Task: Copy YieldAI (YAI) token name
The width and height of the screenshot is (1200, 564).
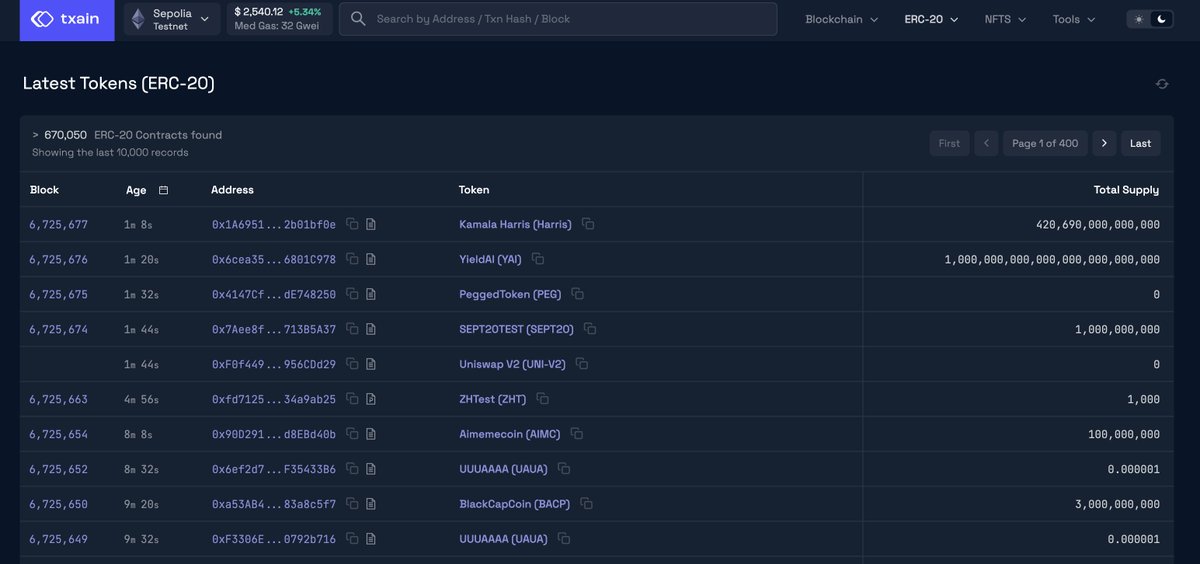Action: (538, 260)
